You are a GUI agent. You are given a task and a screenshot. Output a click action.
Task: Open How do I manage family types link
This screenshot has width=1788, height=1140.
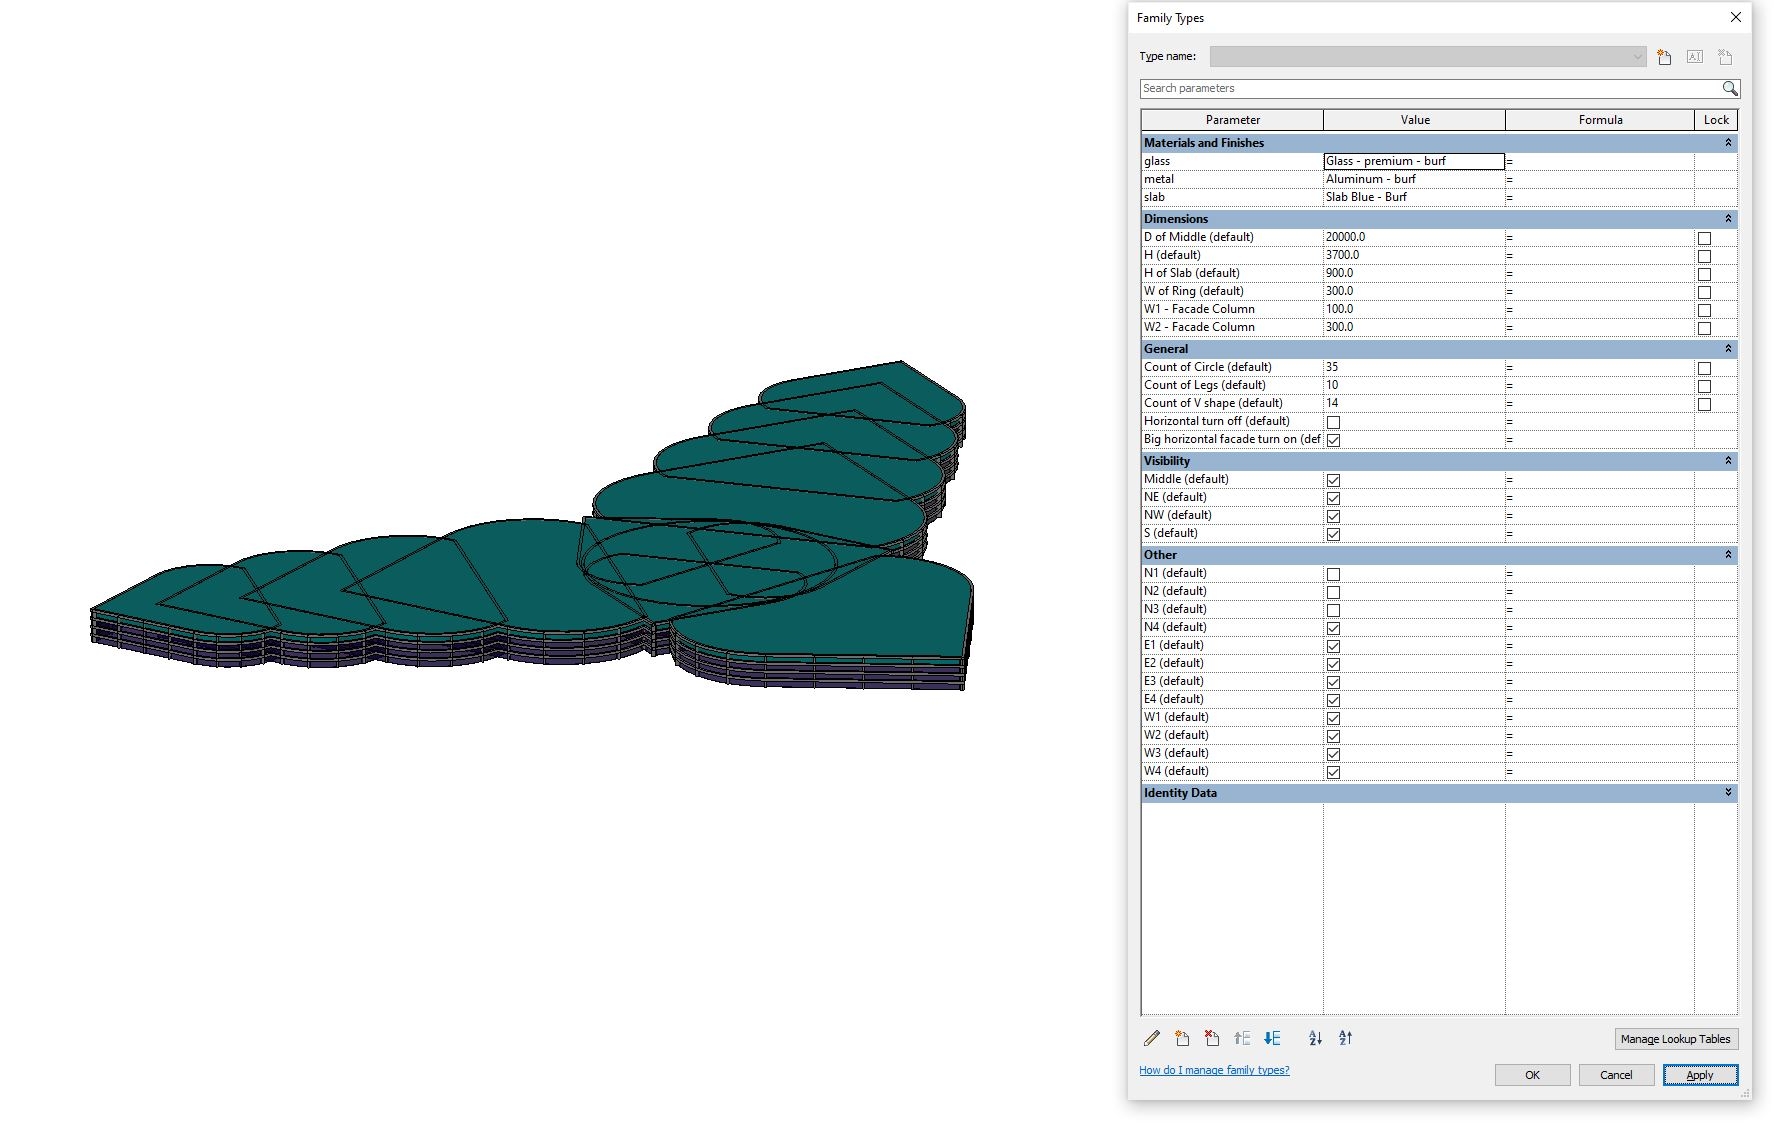(x=1213, y=1070)
